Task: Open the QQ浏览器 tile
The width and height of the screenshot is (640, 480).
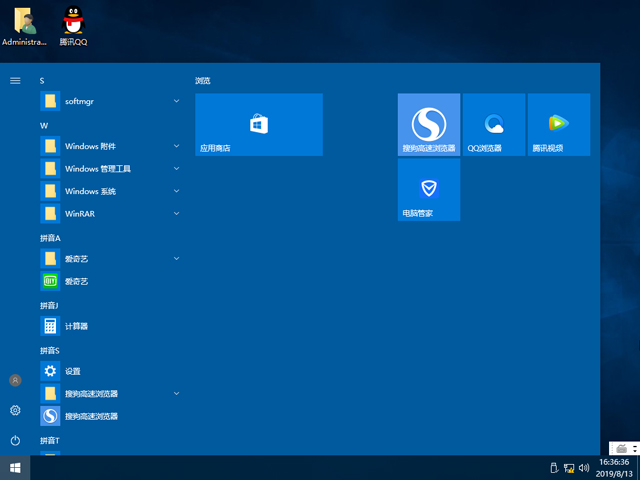Action: pyautogui.click(x=494, y=124)
